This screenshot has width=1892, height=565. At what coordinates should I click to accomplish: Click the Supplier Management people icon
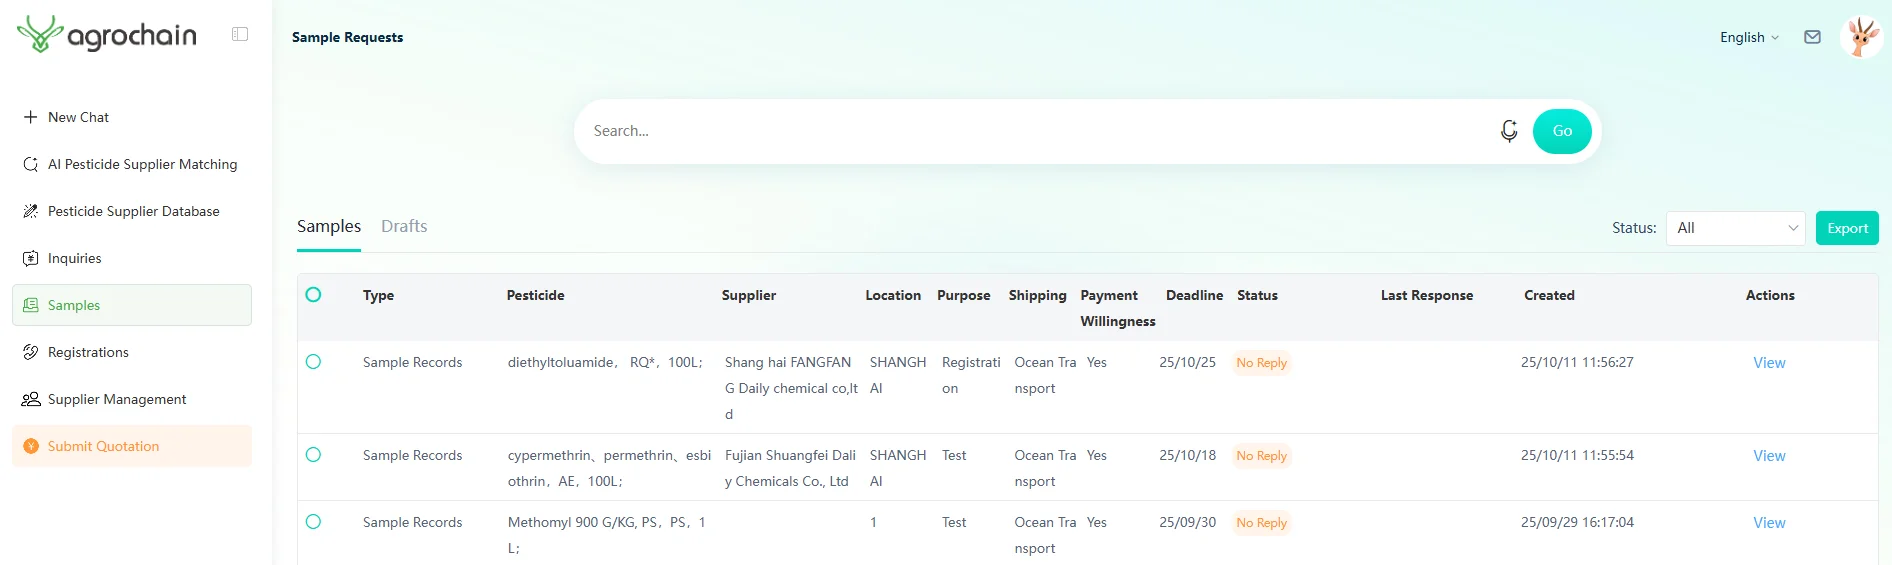31,399
